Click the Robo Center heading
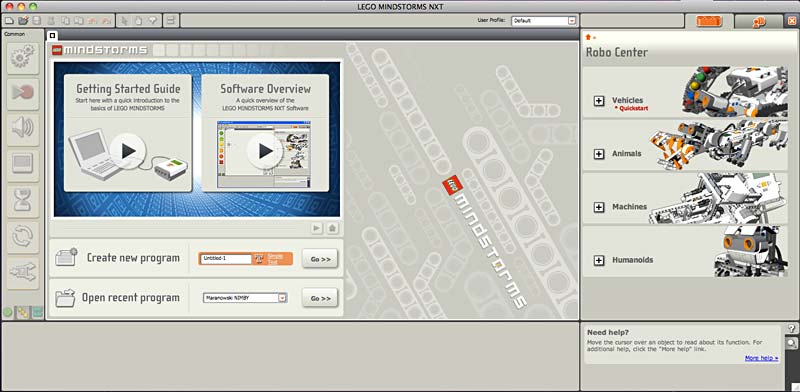 617,52
